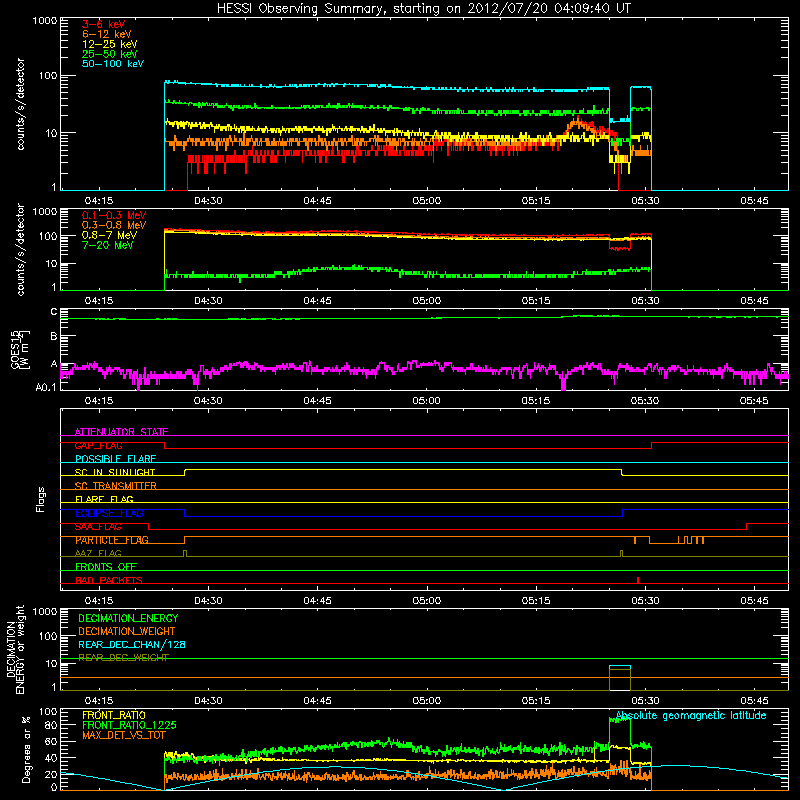Click the DECIMATION_WEIGHT legend label
Image resolution: width=800 pixels, height=800 pixels.
pyautogui.click(x=127, y=631)
